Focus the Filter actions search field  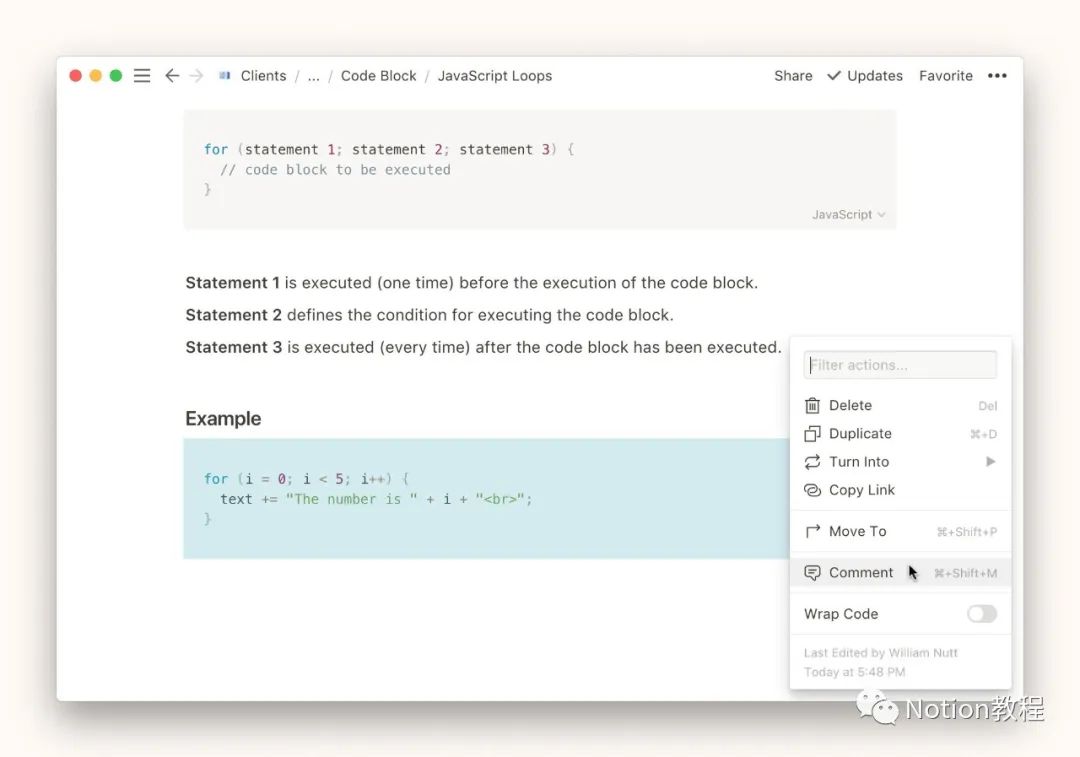(900, 365)
